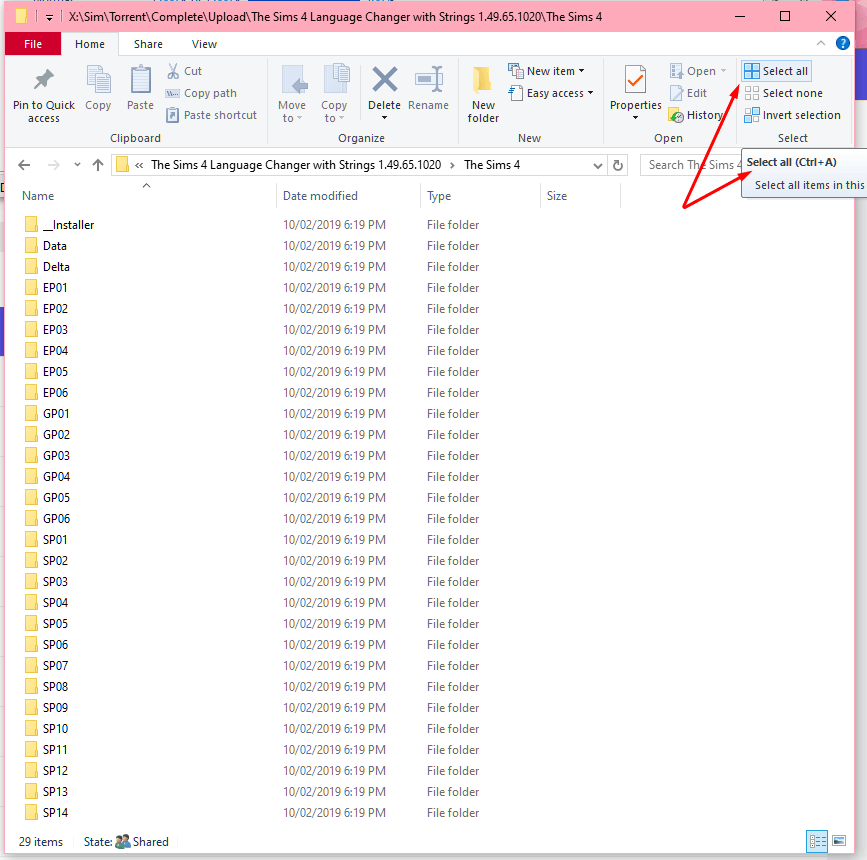Click Invert selection

tap(792, 115)
